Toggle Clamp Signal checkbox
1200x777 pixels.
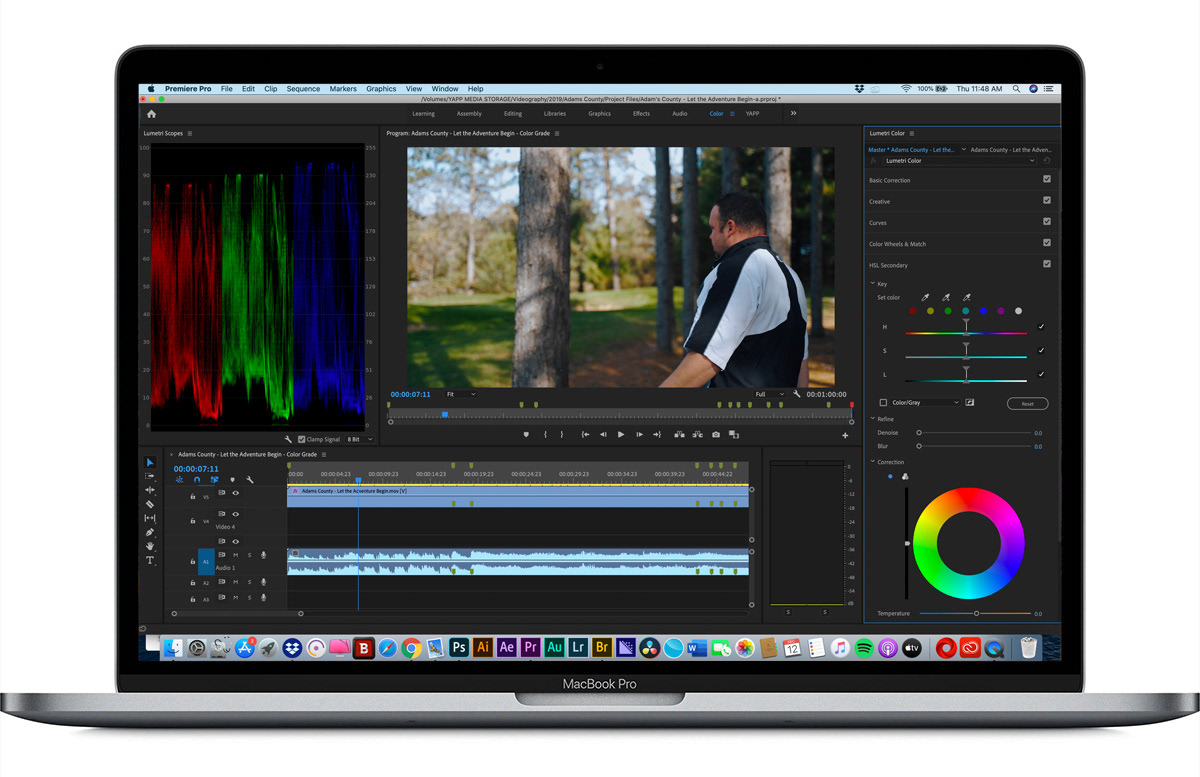point(302,439)
